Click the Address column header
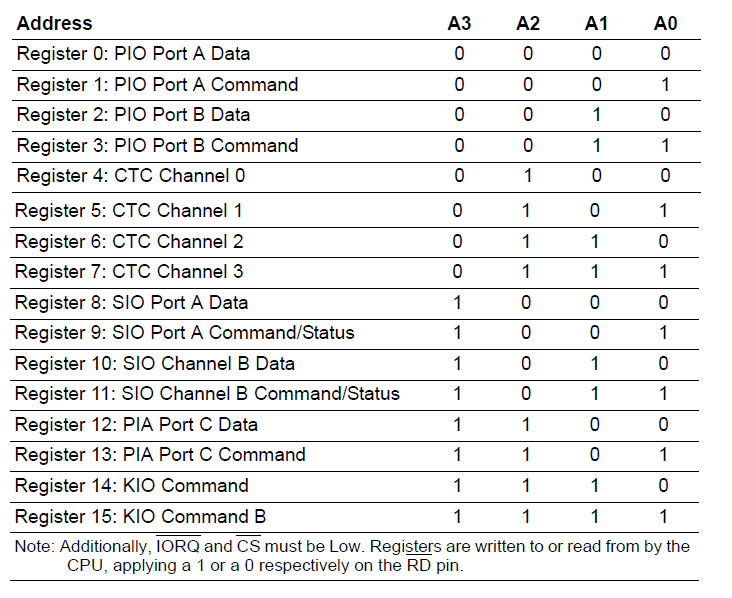Screen dimensions: 732x598 pos(55,23)
